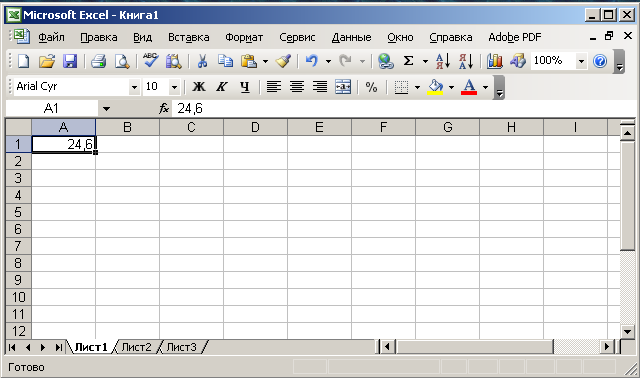The image size is (640, 378).
Task: Expand the Paste options arrow
Action: coord(265,62)
